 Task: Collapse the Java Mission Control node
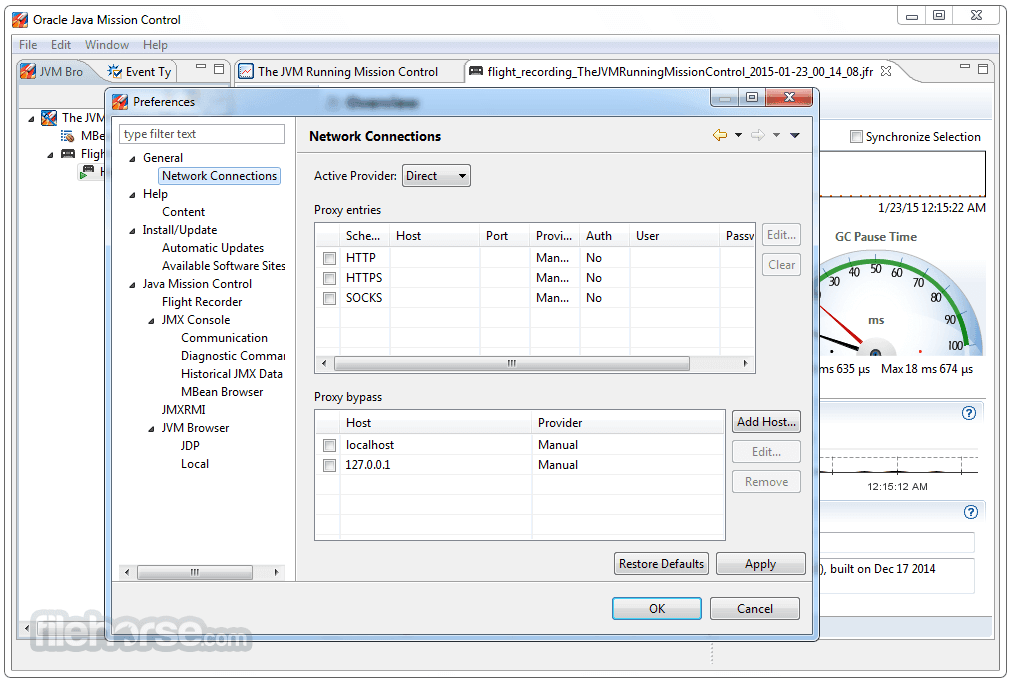point(132,284)
